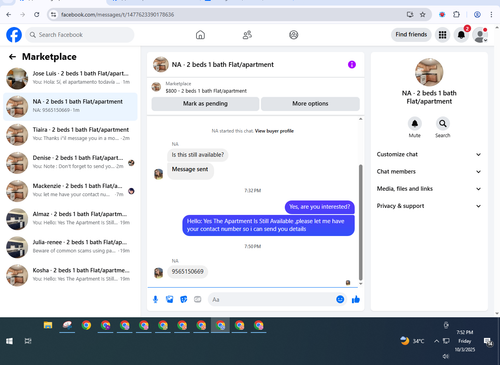Click the 9565150669 message bubble

[x=188, y=272]
